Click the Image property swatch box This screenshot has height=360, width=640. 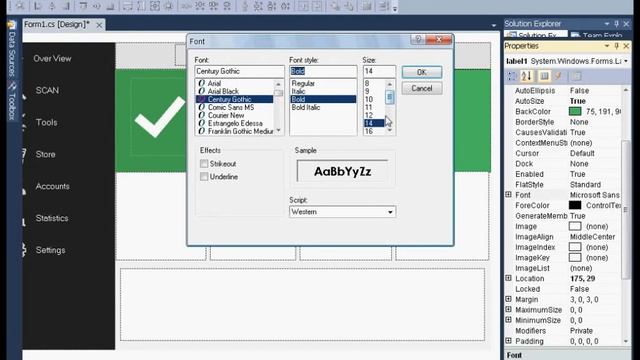pos(575,226)
